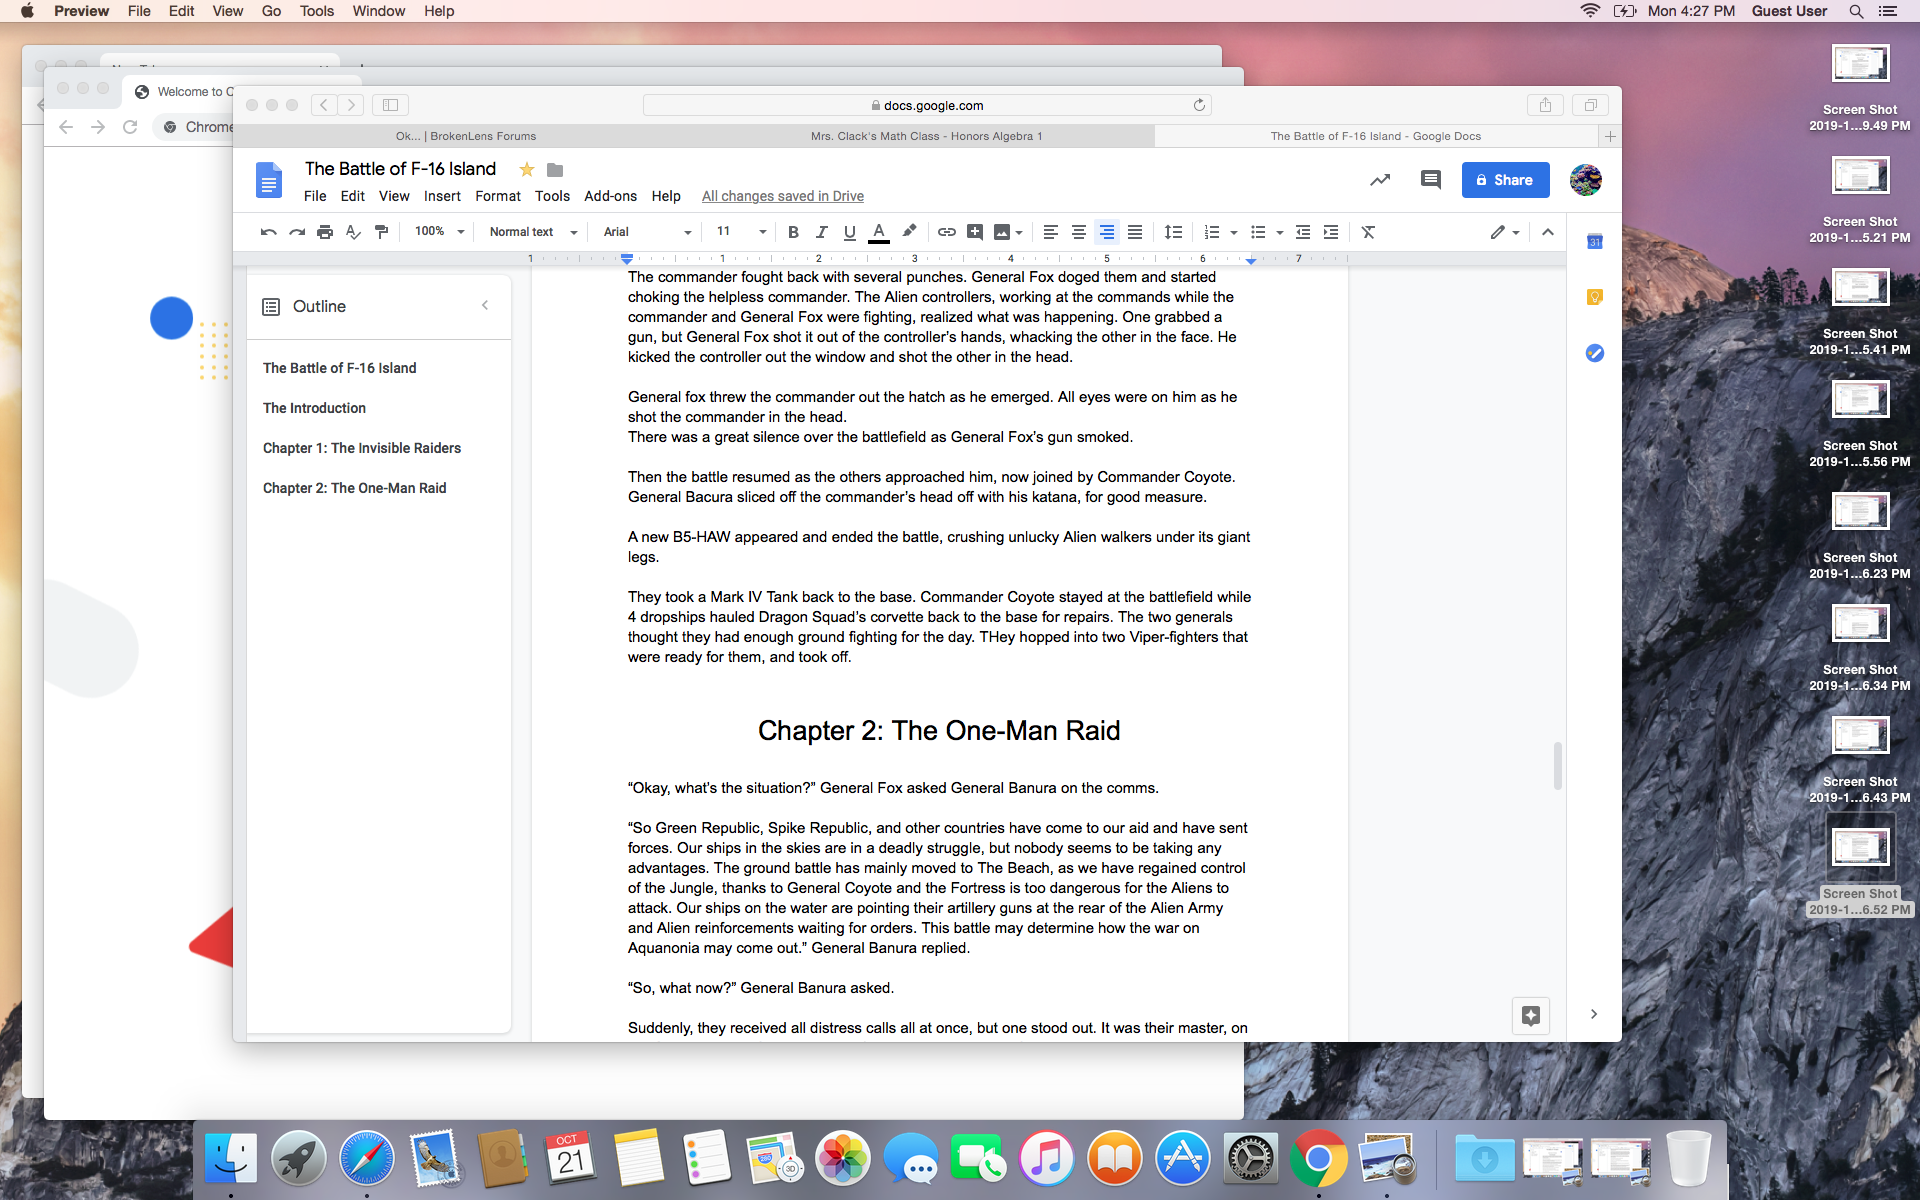Open the Normal text style dropdown

tap(533, 232)
